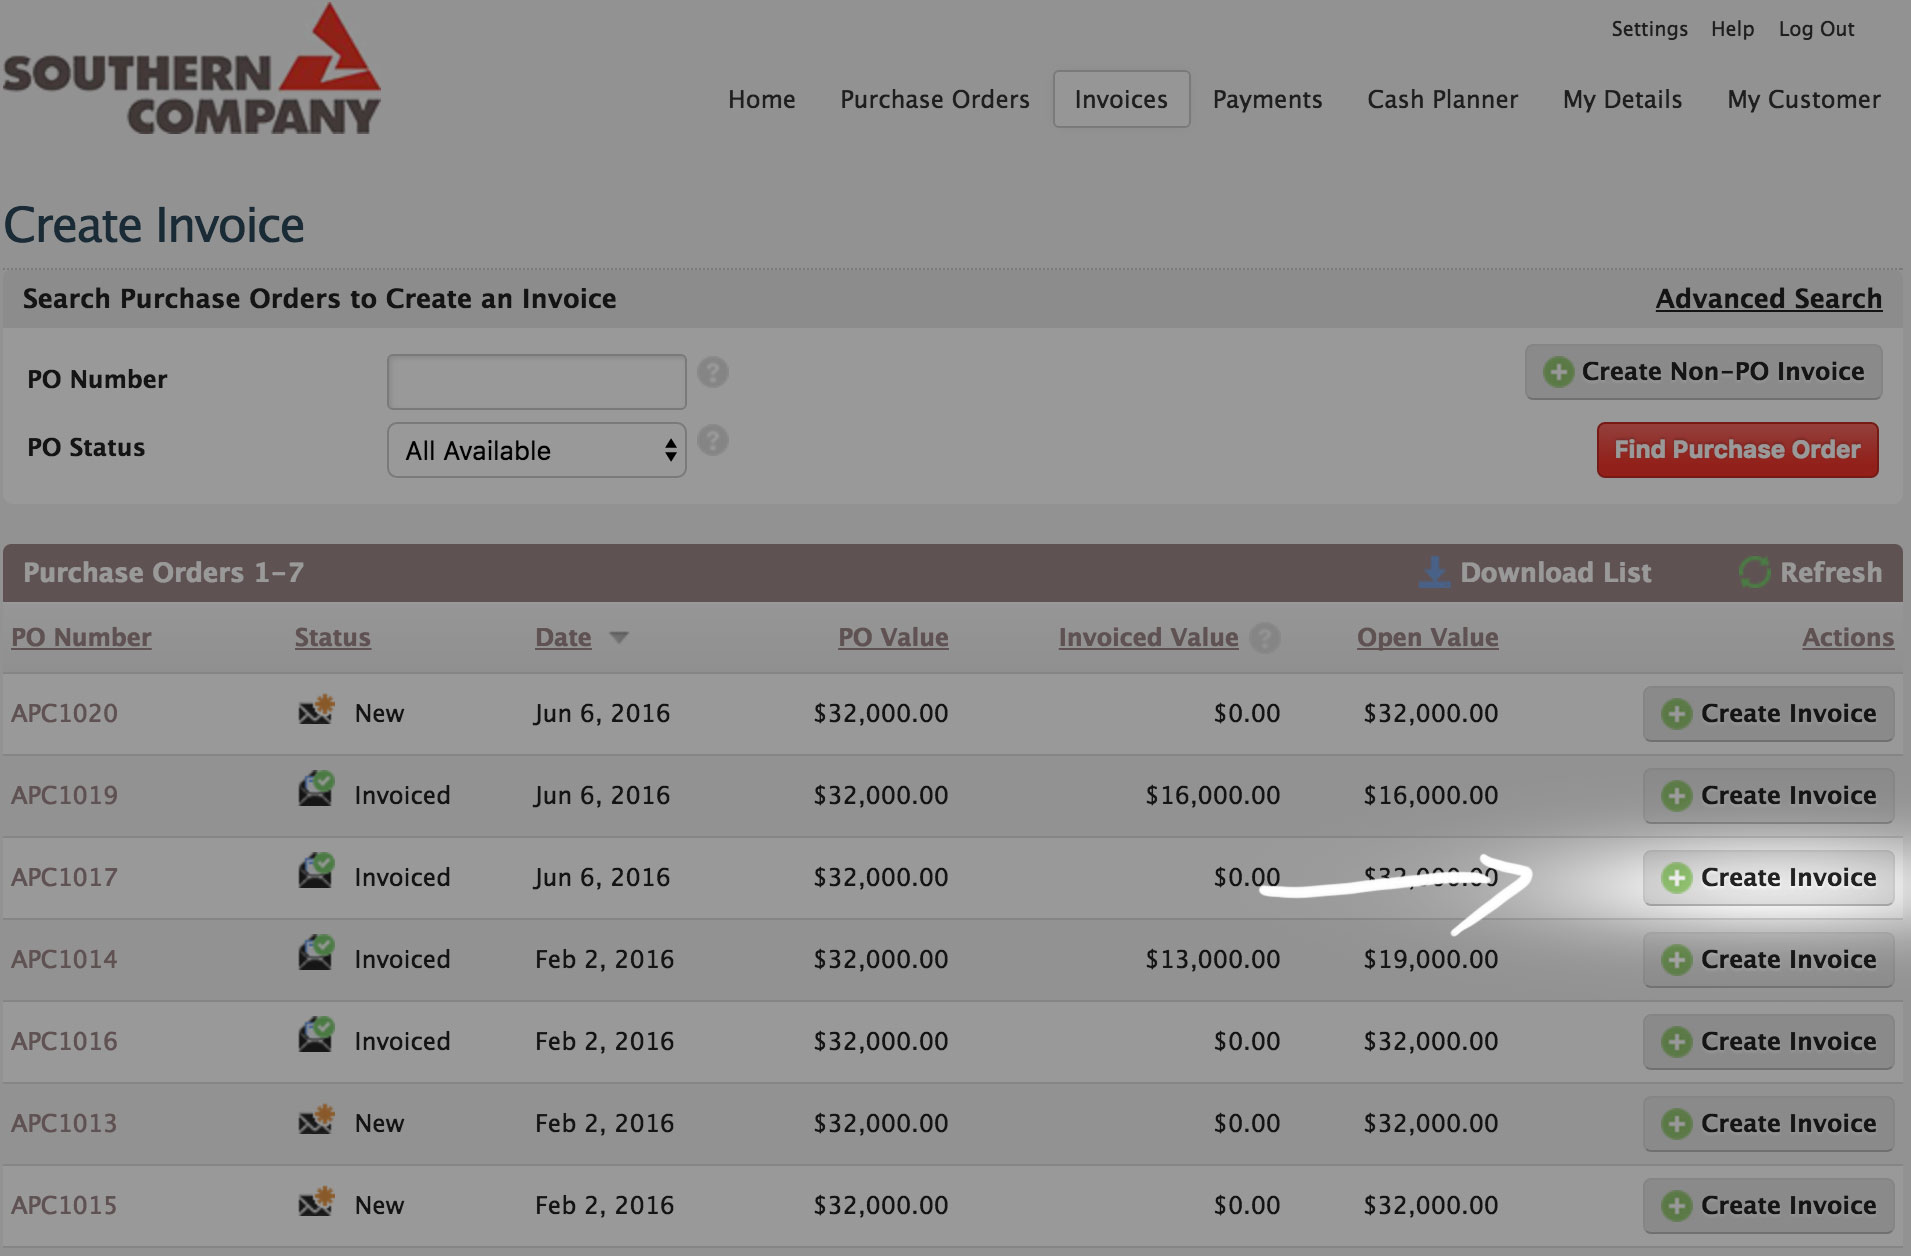Click the Find Purchase Order button
This screenshot has height=1256, width=1911.
coord(1738,450)
